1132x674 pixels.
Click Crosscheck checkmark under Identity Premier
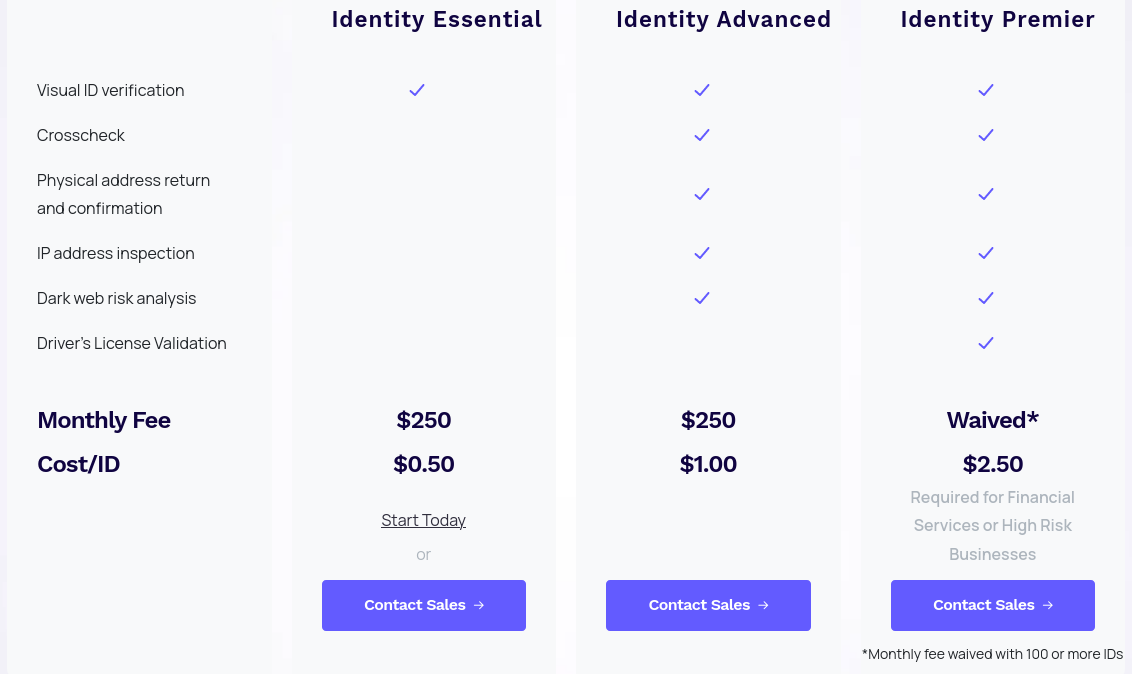coord(985,135)
